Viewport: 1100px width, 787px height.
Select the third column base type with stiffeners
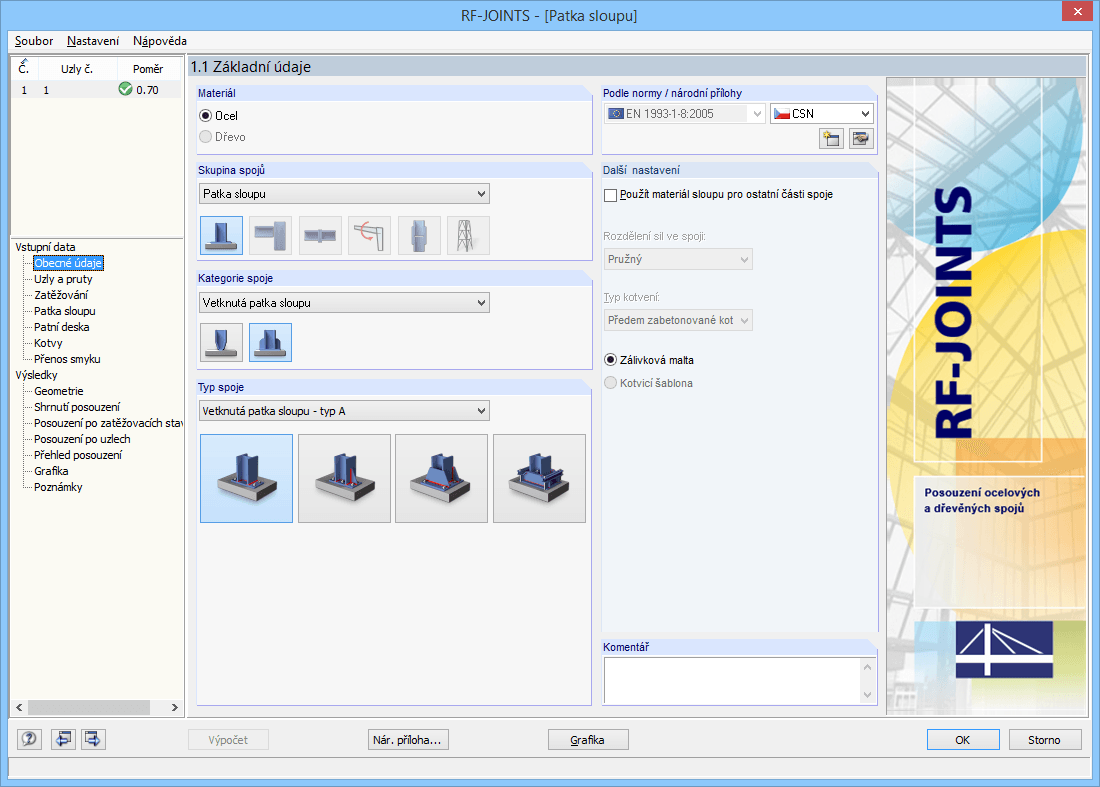click(x=441, y=478)
